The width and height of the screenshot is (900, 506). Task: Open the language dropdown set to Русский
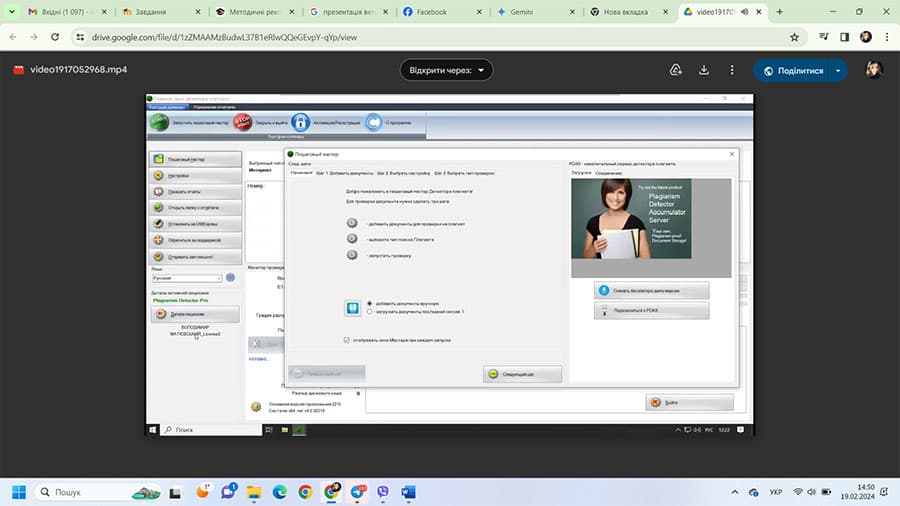[187, 278]
